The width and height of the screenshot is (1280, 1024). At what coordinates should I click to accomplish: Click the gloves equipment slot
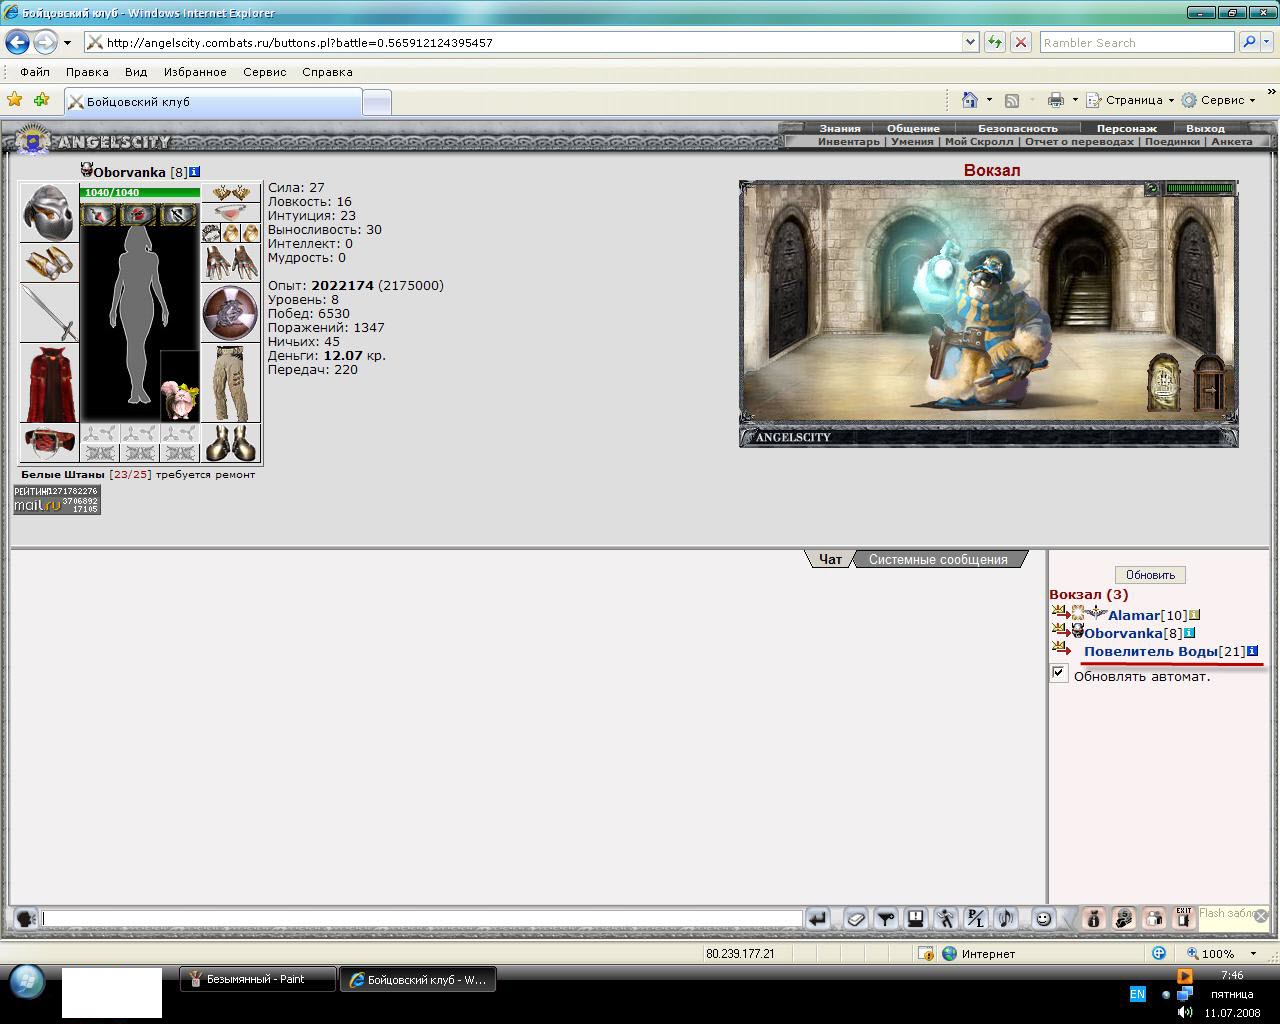231,263
